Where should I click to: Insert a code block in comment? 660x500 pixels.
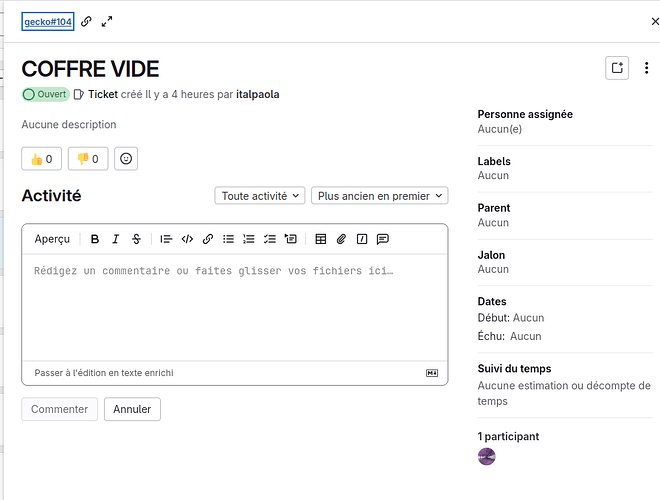tap(187, 239)
